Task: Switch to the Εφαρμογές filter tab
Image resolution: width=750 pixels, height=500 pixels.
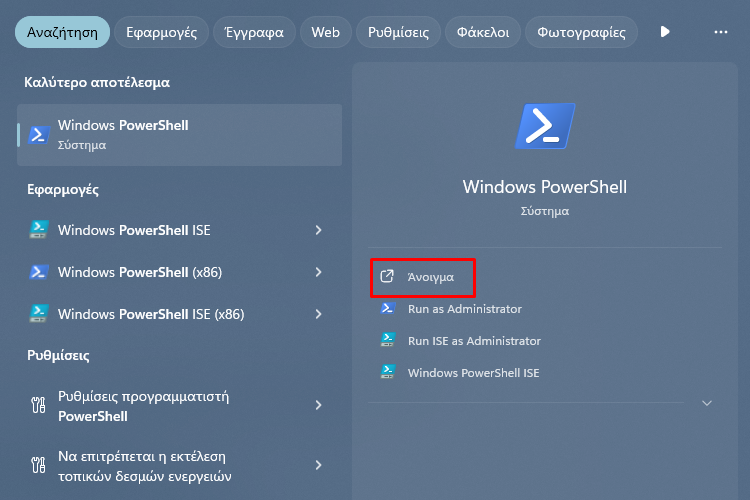Action: [161, 32]
